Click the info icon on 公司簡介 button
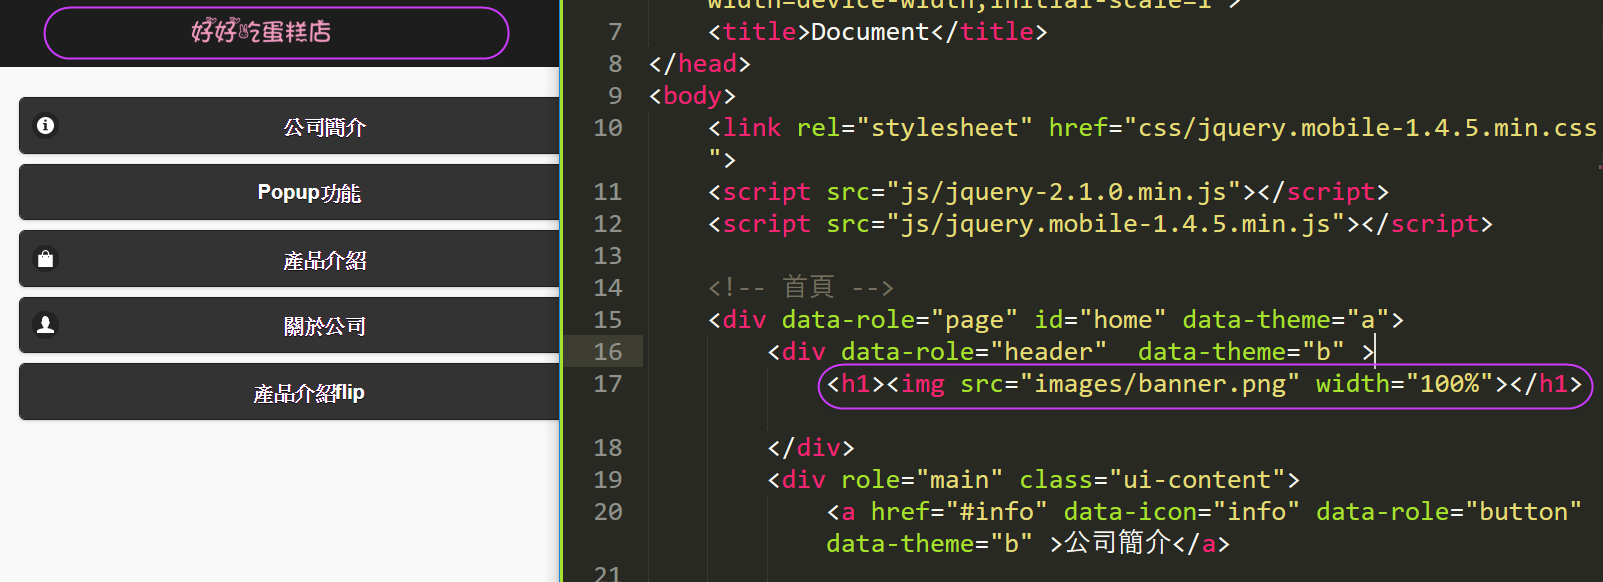Screen dimensions: 1603x582 [x=46, y=126]
